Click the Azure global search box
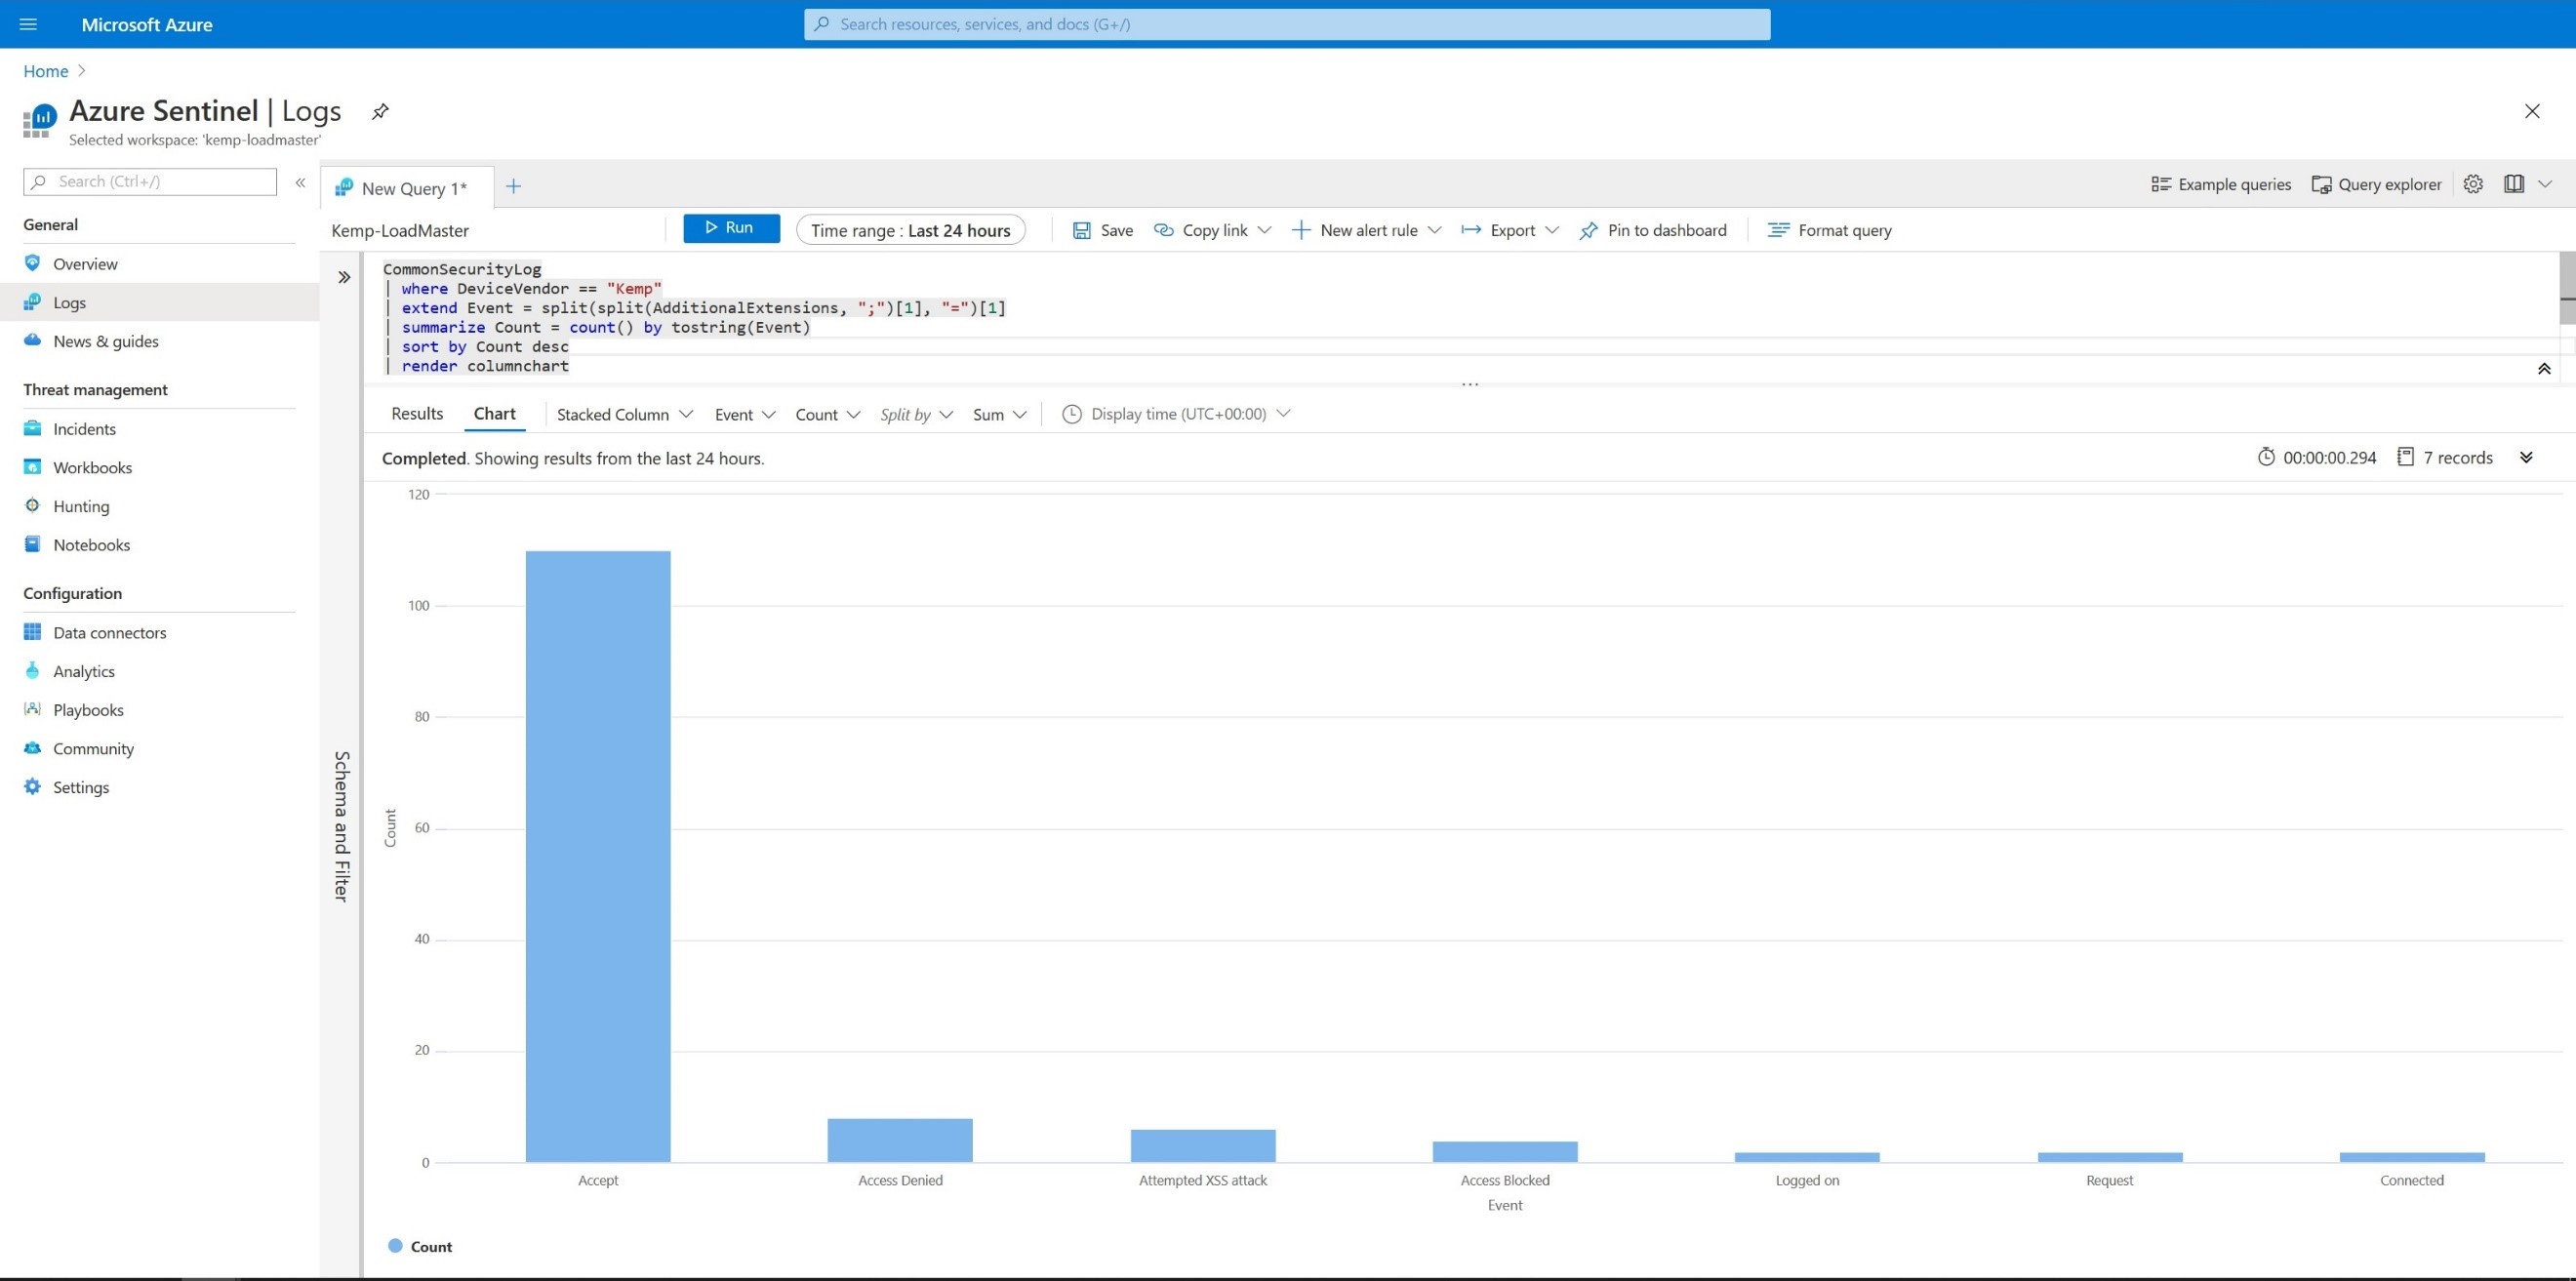 [x=1286, y=24]
